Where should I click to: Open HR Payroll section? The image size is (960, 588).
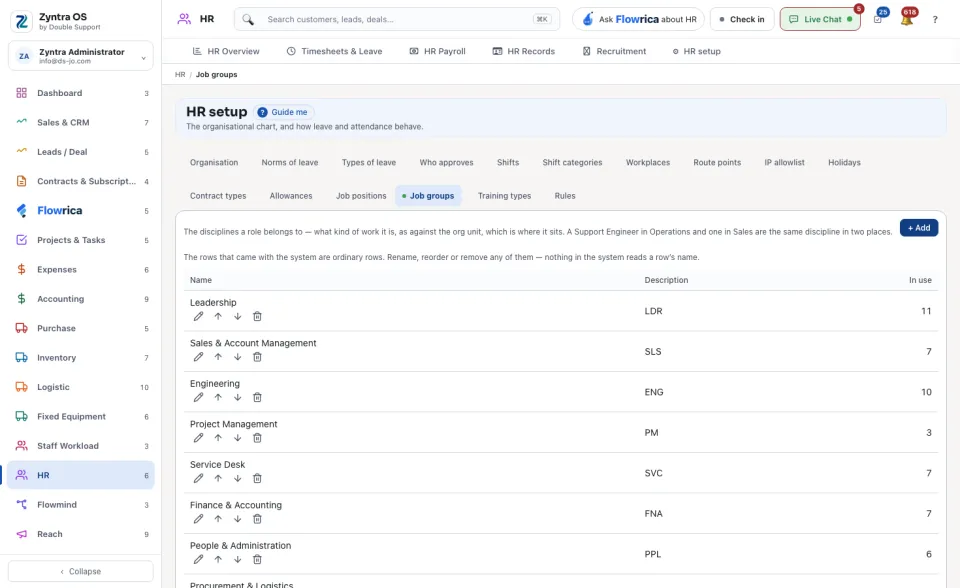(x=437, y=51)
